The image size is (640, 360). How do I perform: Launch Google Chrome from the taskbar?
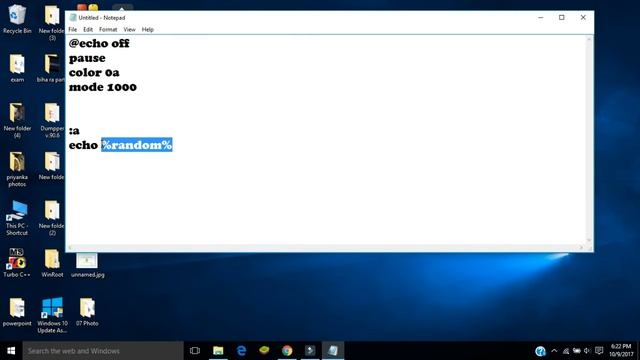287,351
